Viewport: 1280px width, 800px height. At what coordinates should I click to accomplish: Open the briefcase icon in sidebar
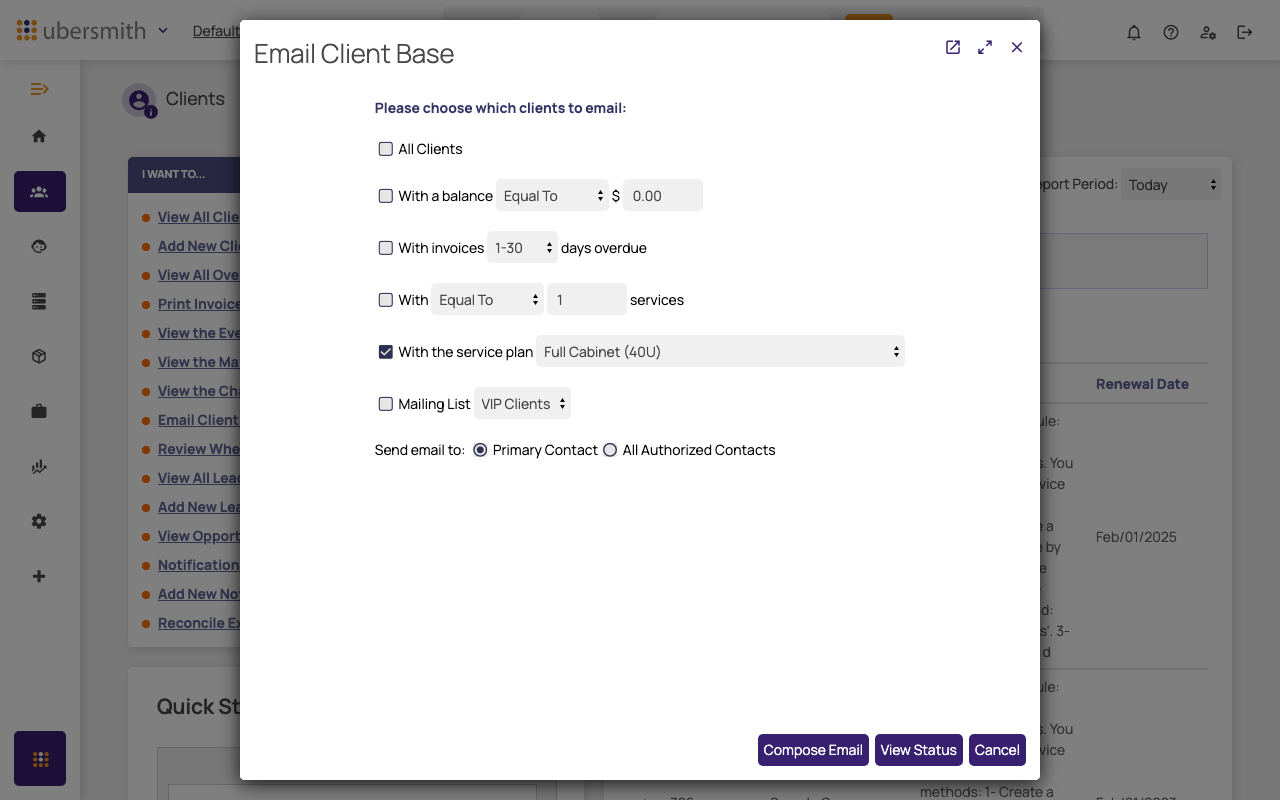(39, 411)
